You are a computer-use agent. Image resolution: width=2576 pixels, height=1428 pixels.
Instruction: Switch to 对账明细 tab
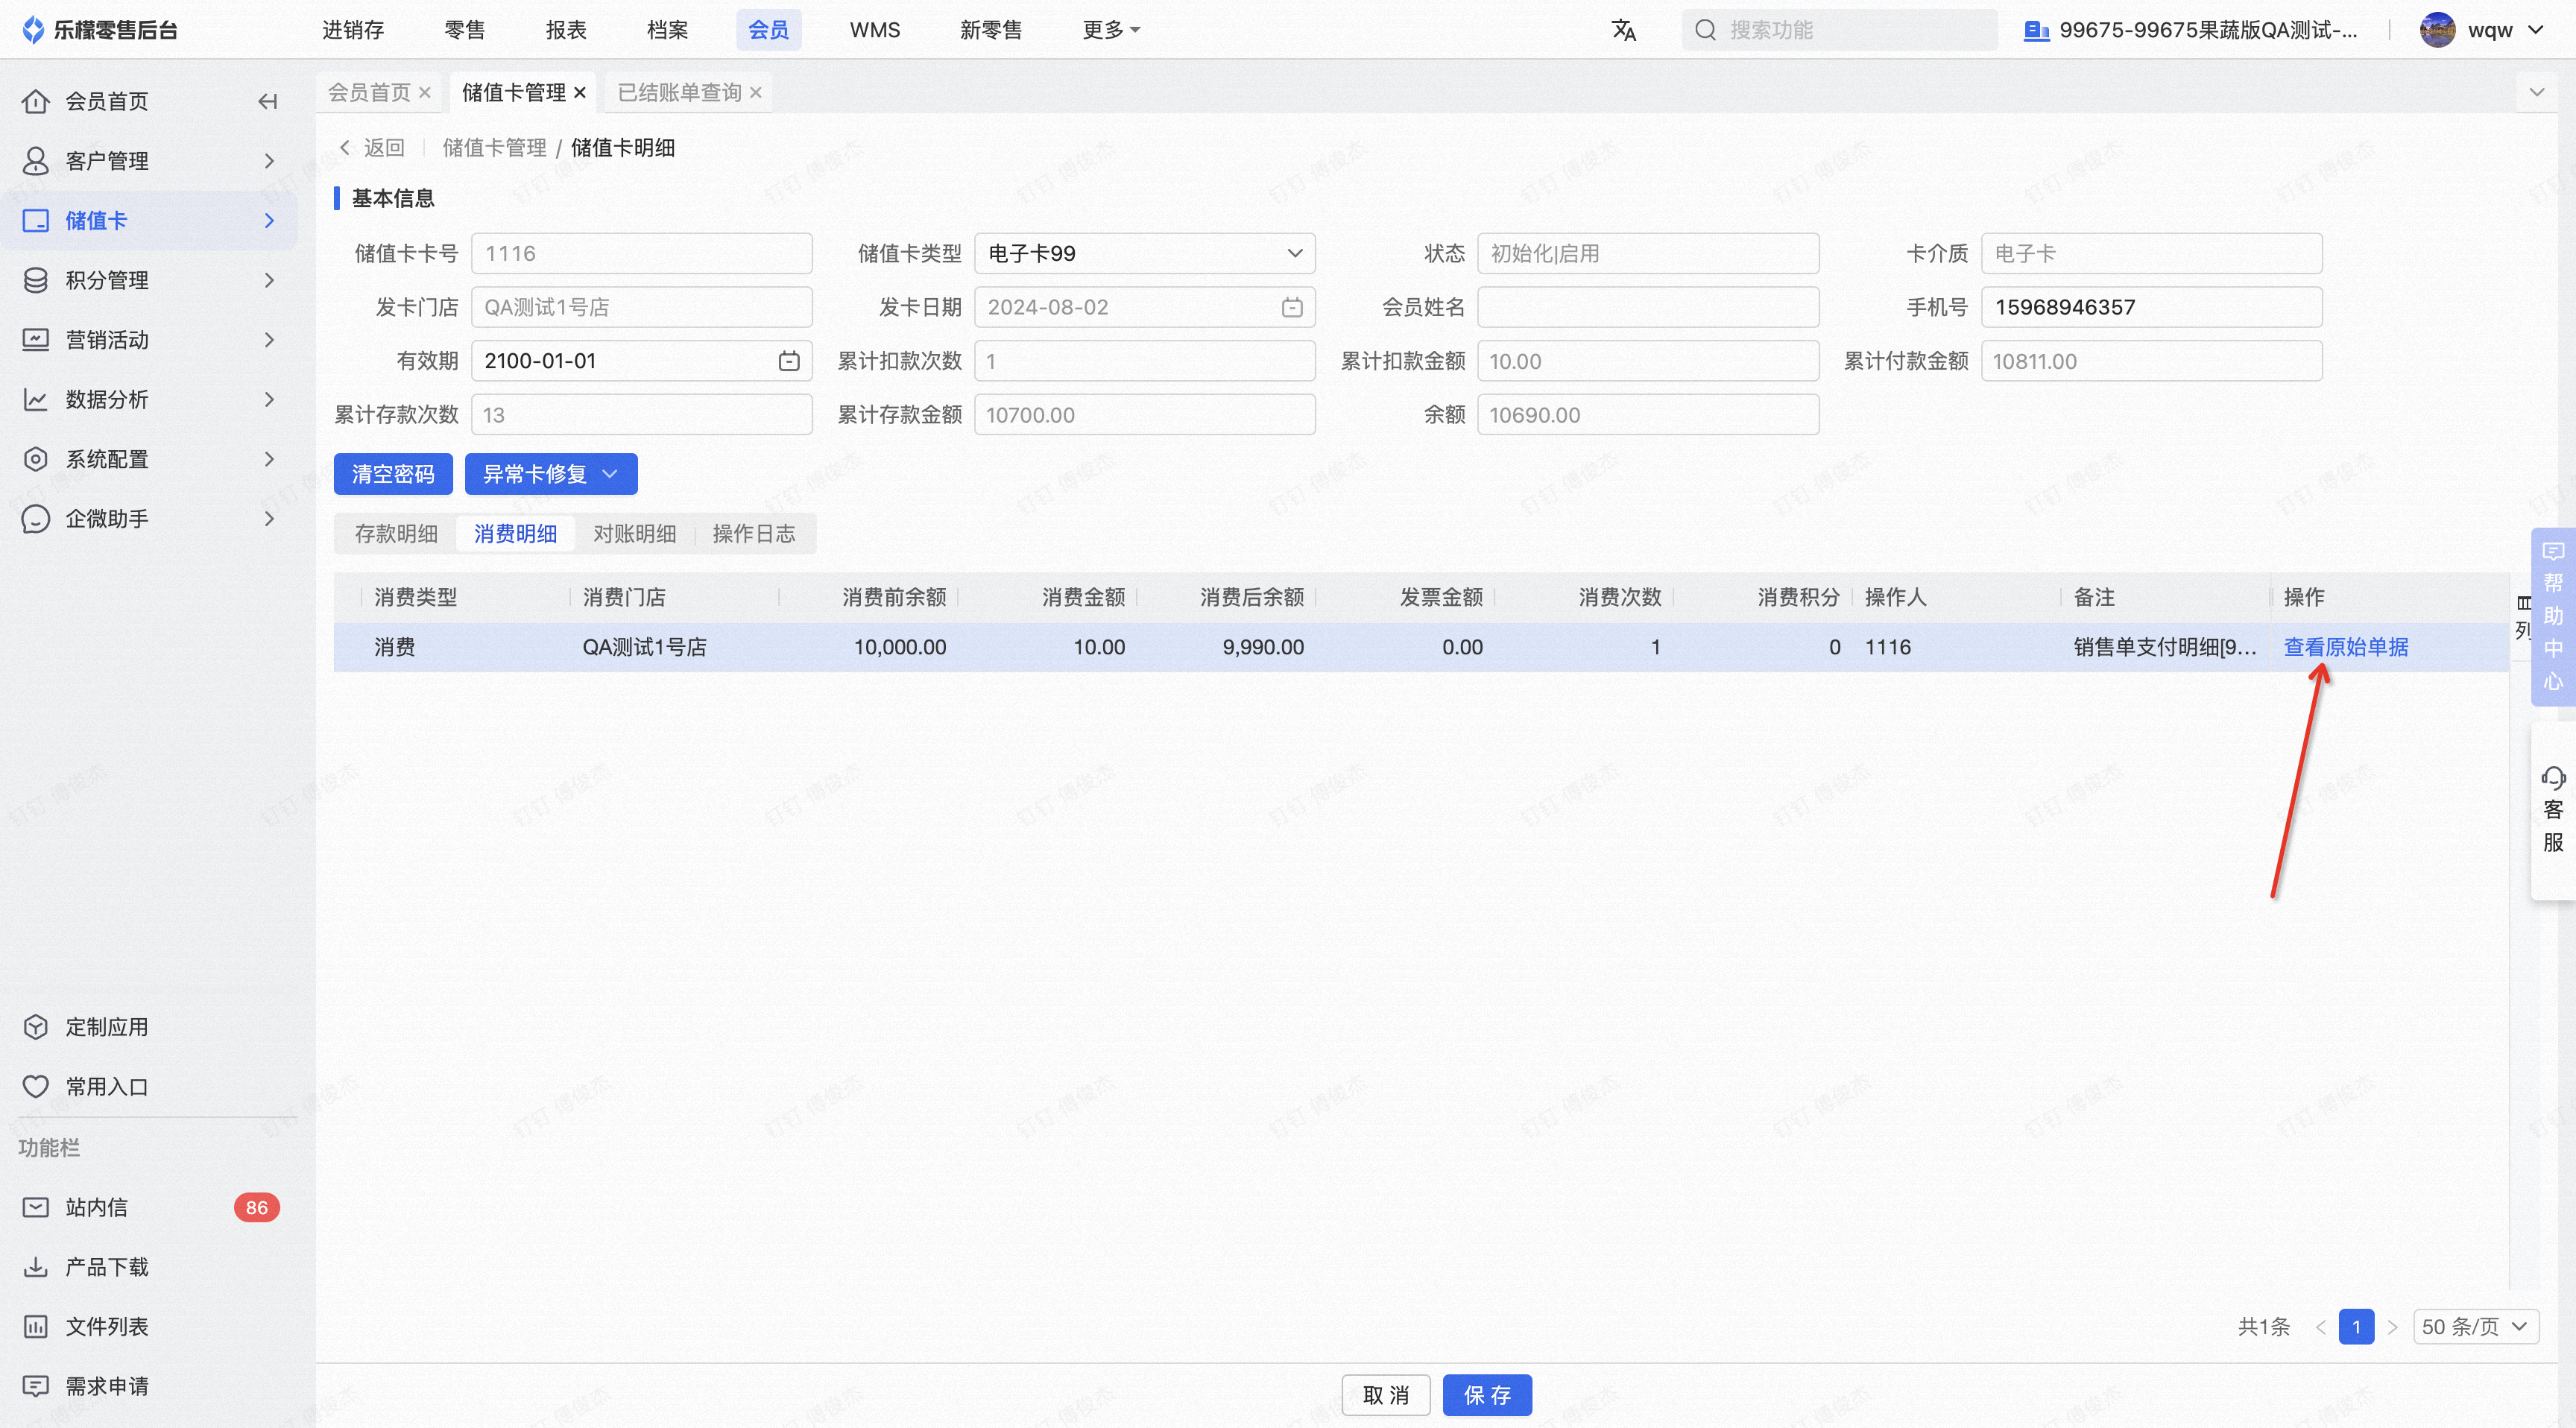coord(635,534)
